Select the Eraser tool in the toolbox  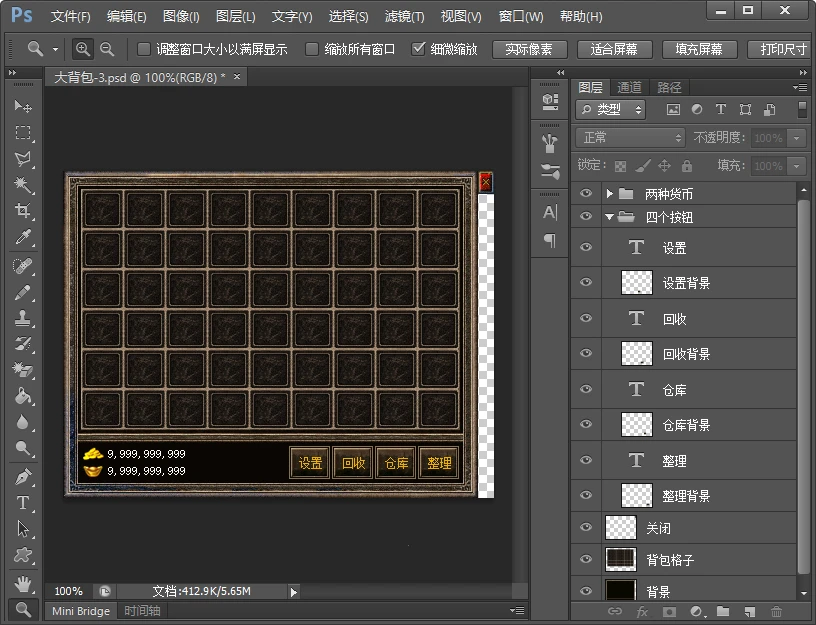coord(23,370)
